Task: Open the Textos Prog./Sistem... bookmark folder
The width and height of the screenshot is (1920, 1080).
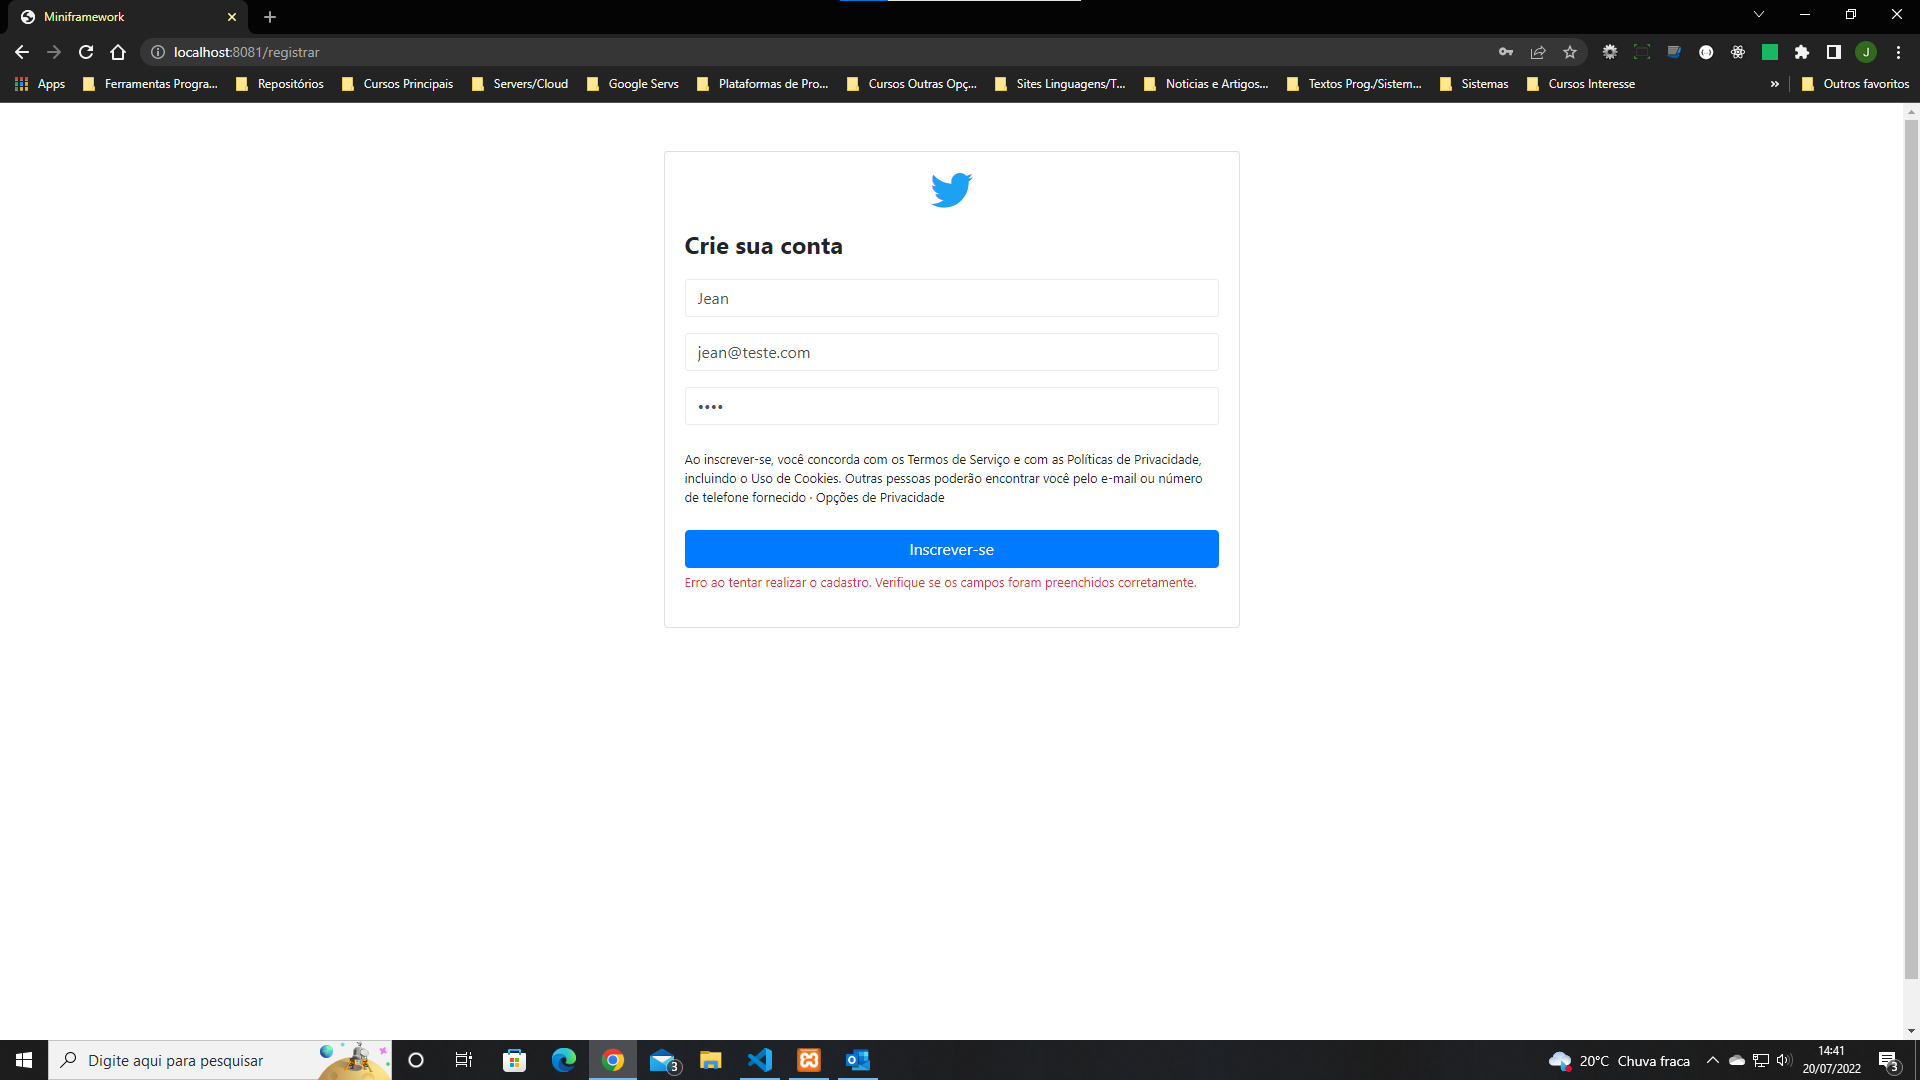Action: (1354, 84)
